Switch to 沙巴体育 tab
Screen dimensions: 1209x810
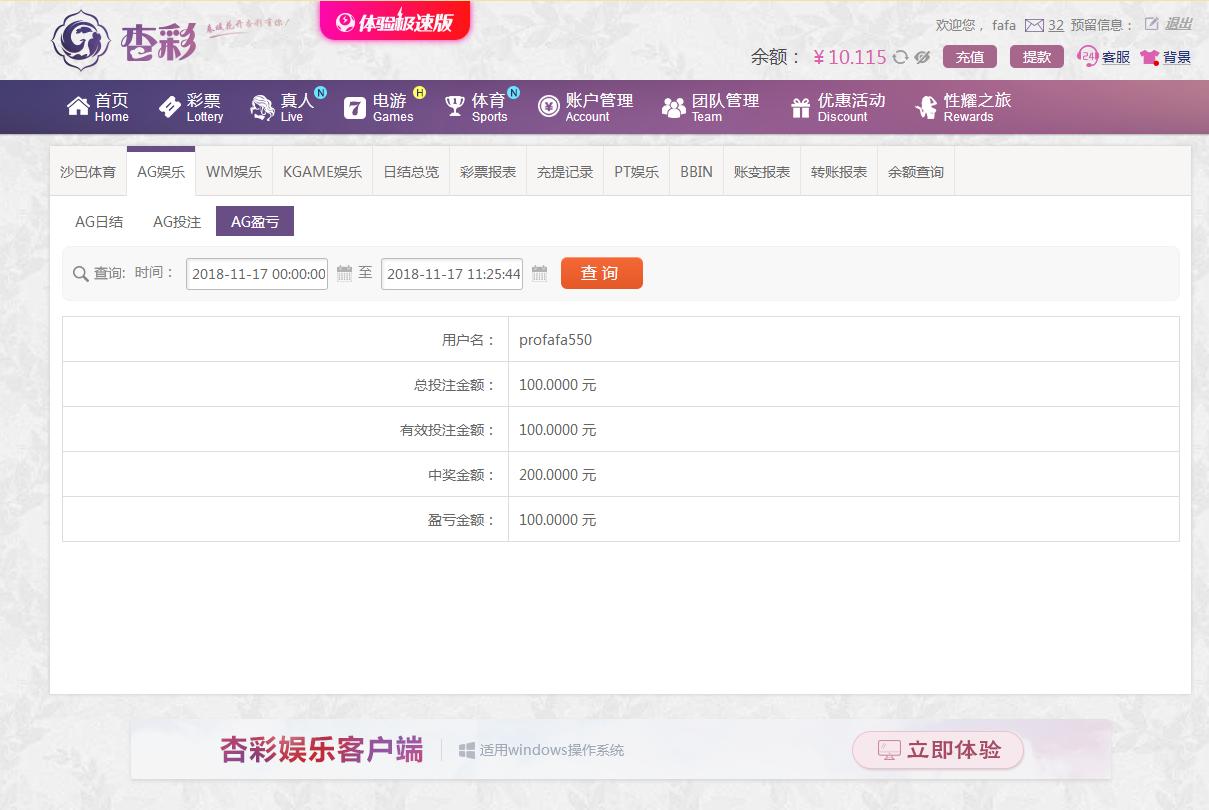[88, 171]
